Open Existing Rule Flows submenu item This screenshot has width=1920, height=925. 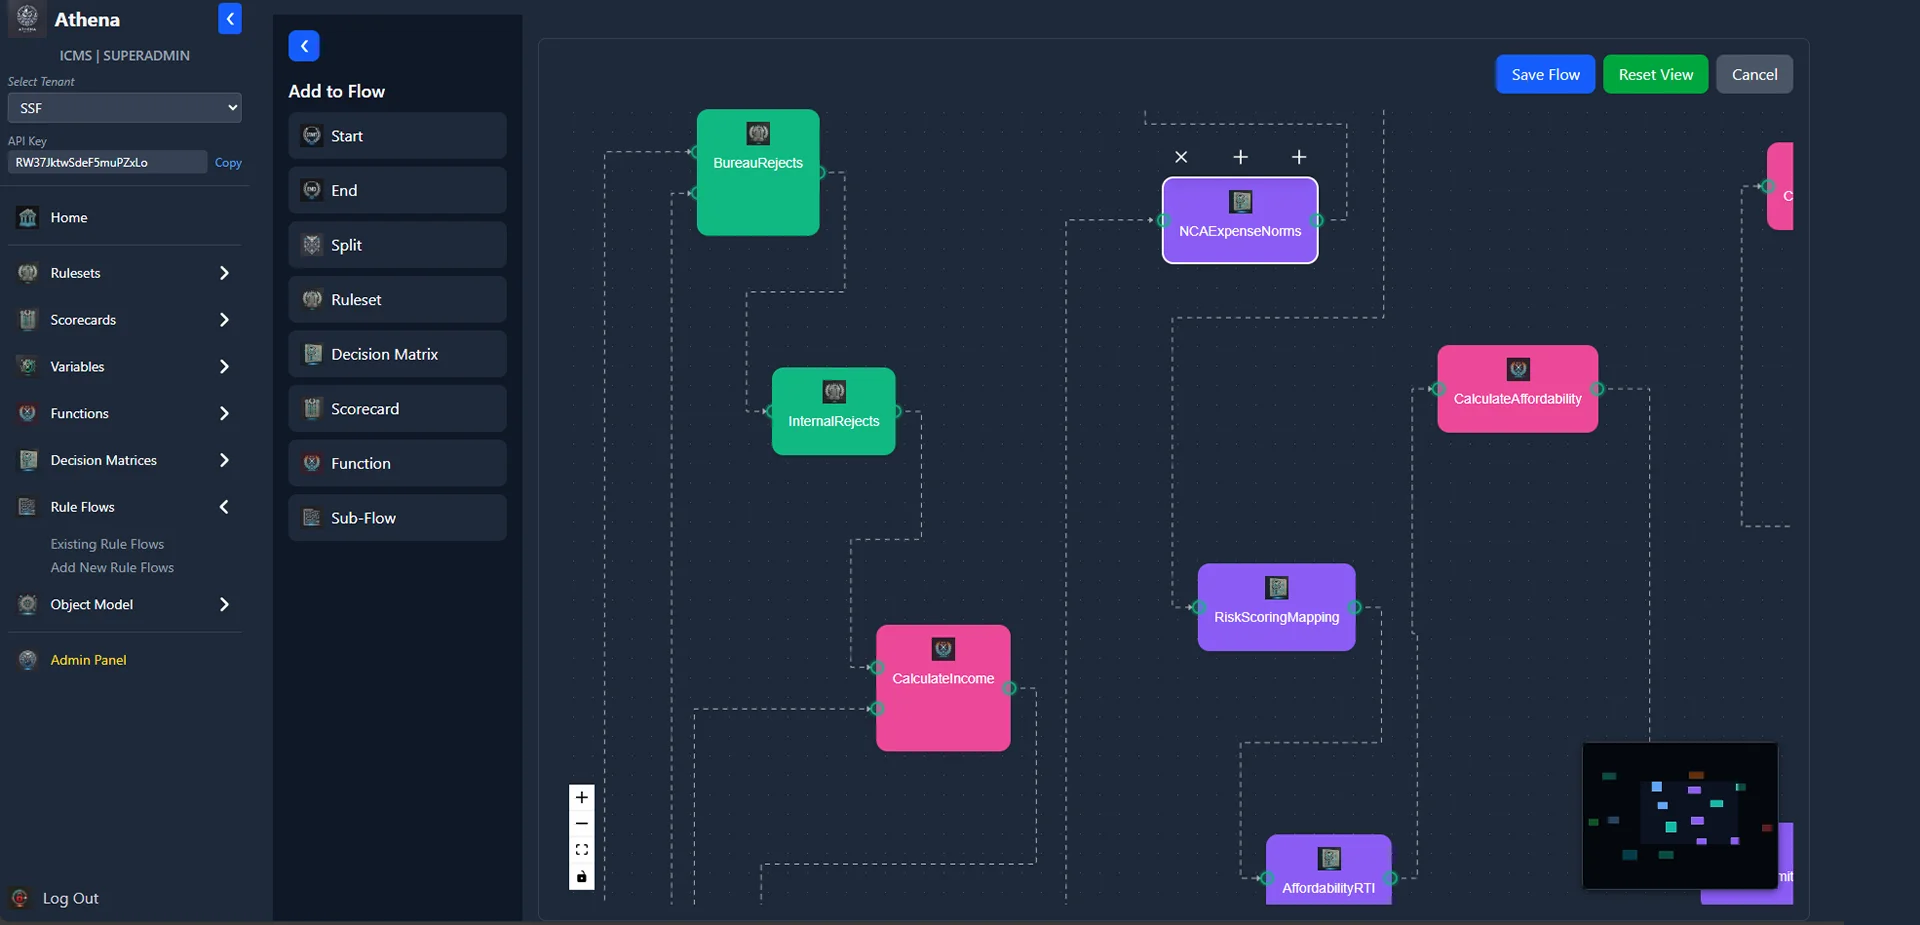[107, 544]
